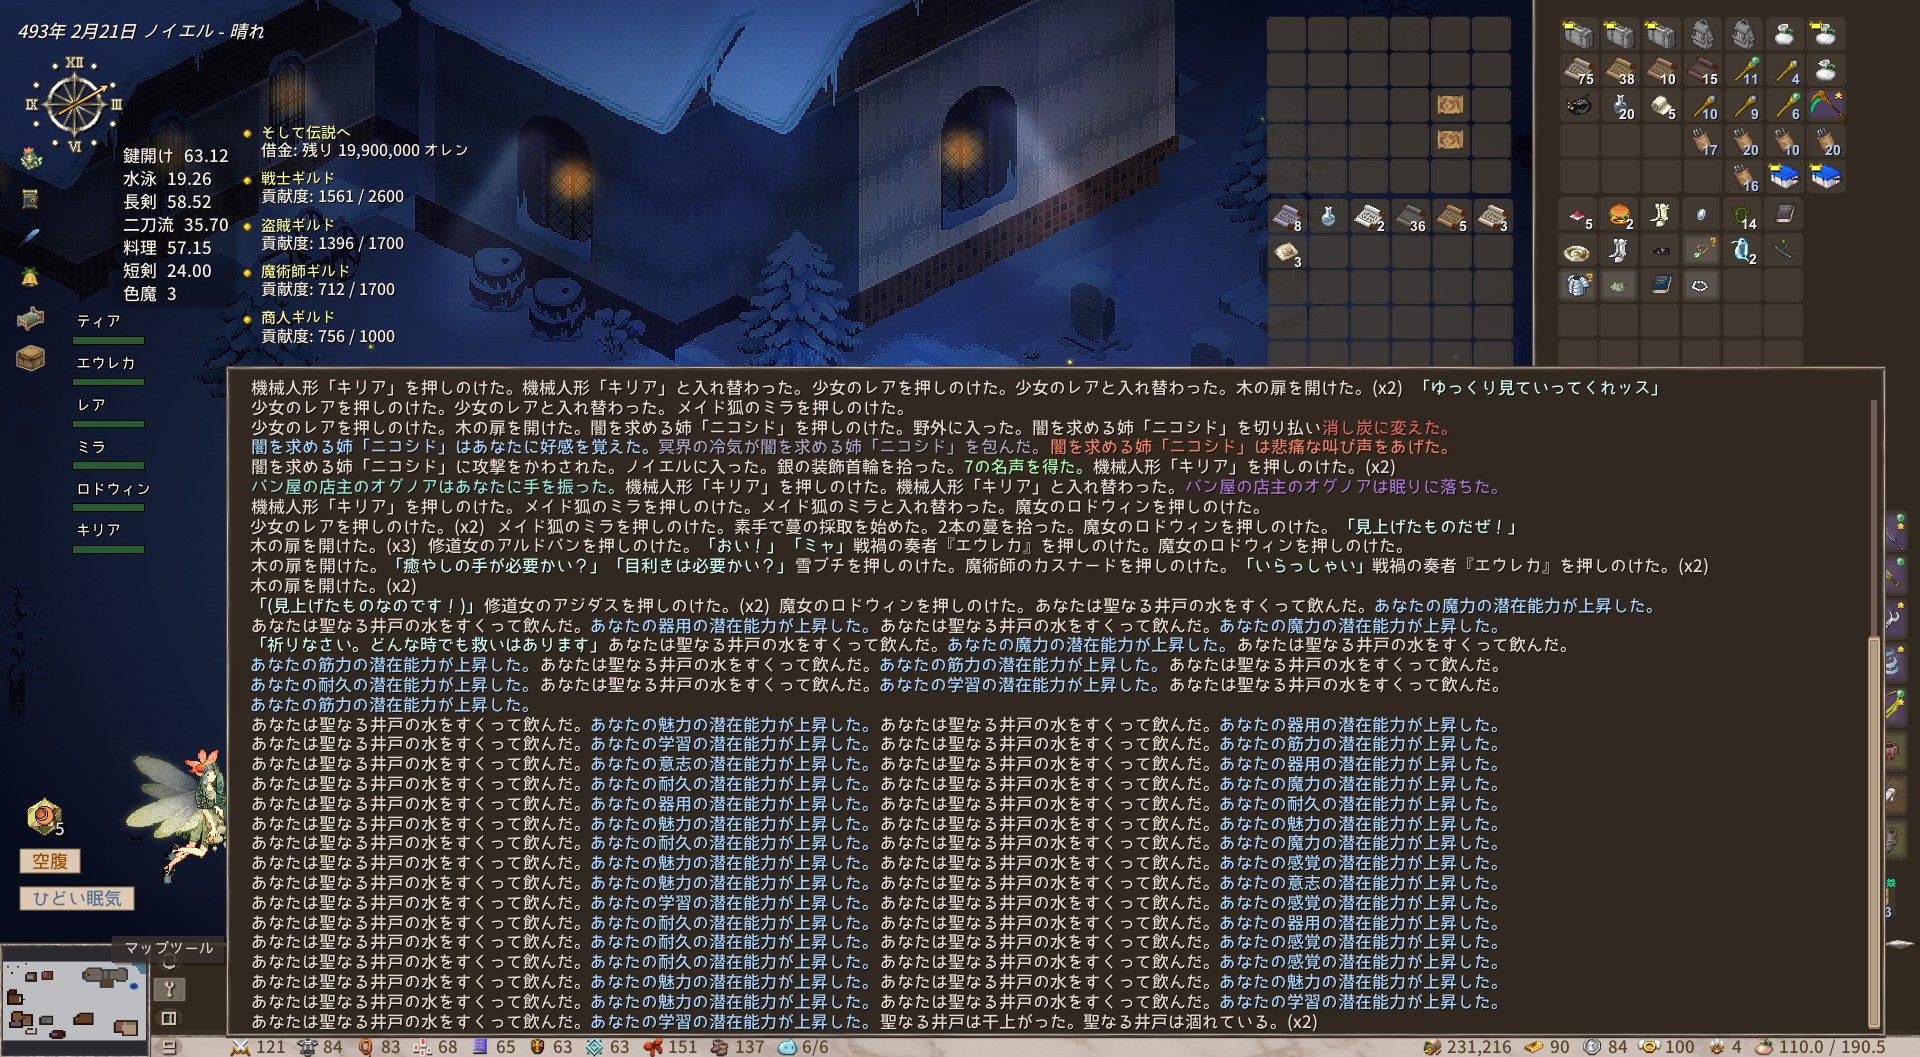Open the blue feather quill icon

(30, 237)
